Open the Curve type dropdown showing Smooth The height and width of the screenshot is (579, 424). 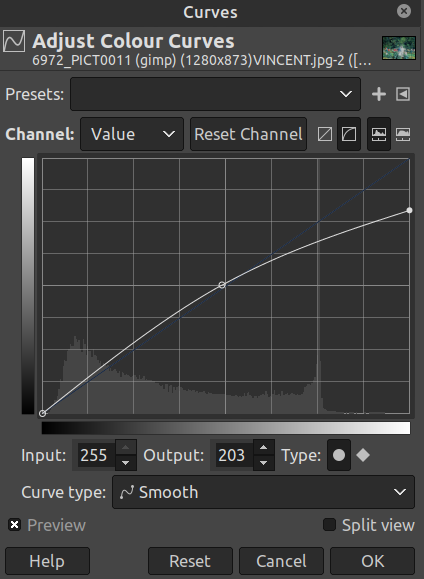click(x=263, y=492)
